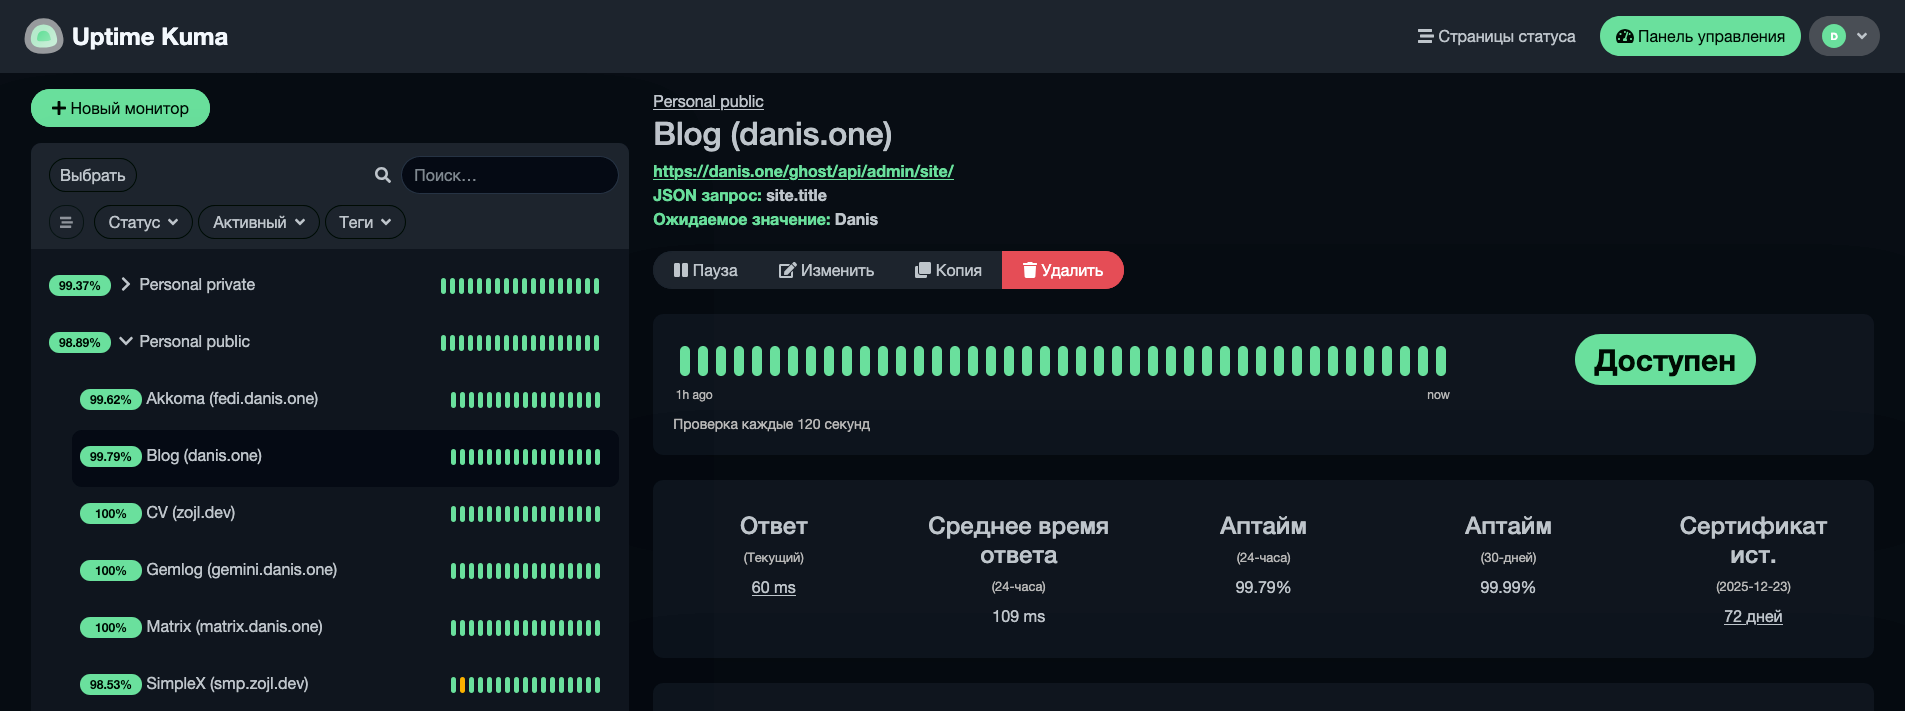The width and height of the screenshot is (1905, 711).
Task: Expand the Personal private group
Action: [126, 285]
